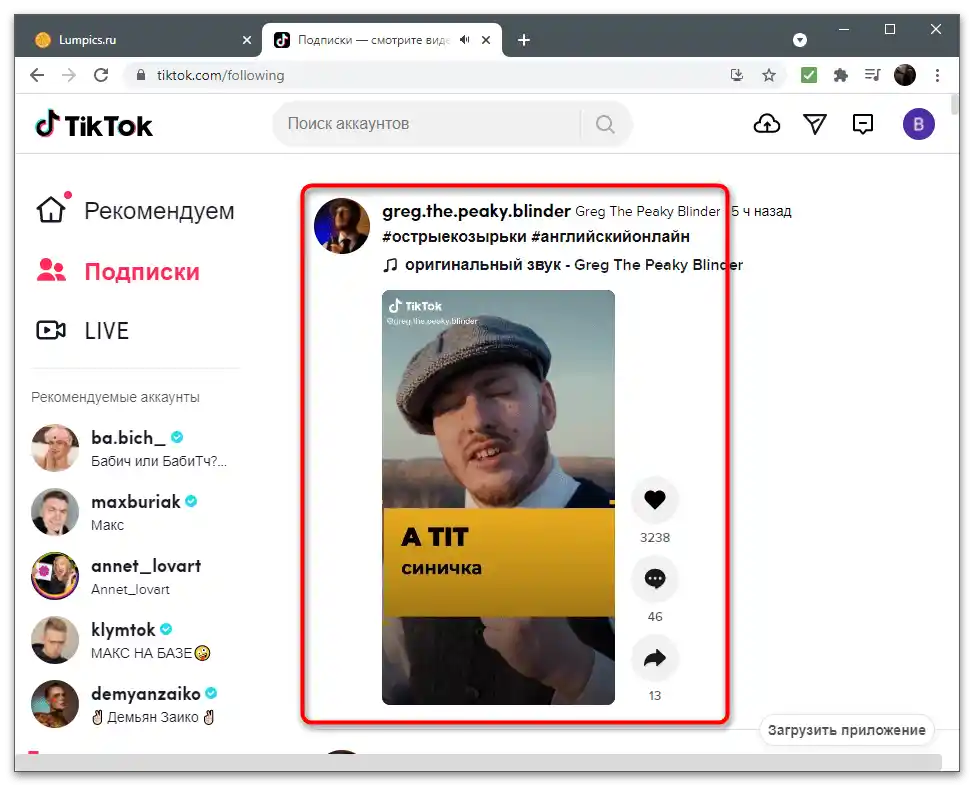This screenshot has width=974, height=786.
Task: Open the Chrome extensions puzzle icon
Action: [x=840, y=75]
